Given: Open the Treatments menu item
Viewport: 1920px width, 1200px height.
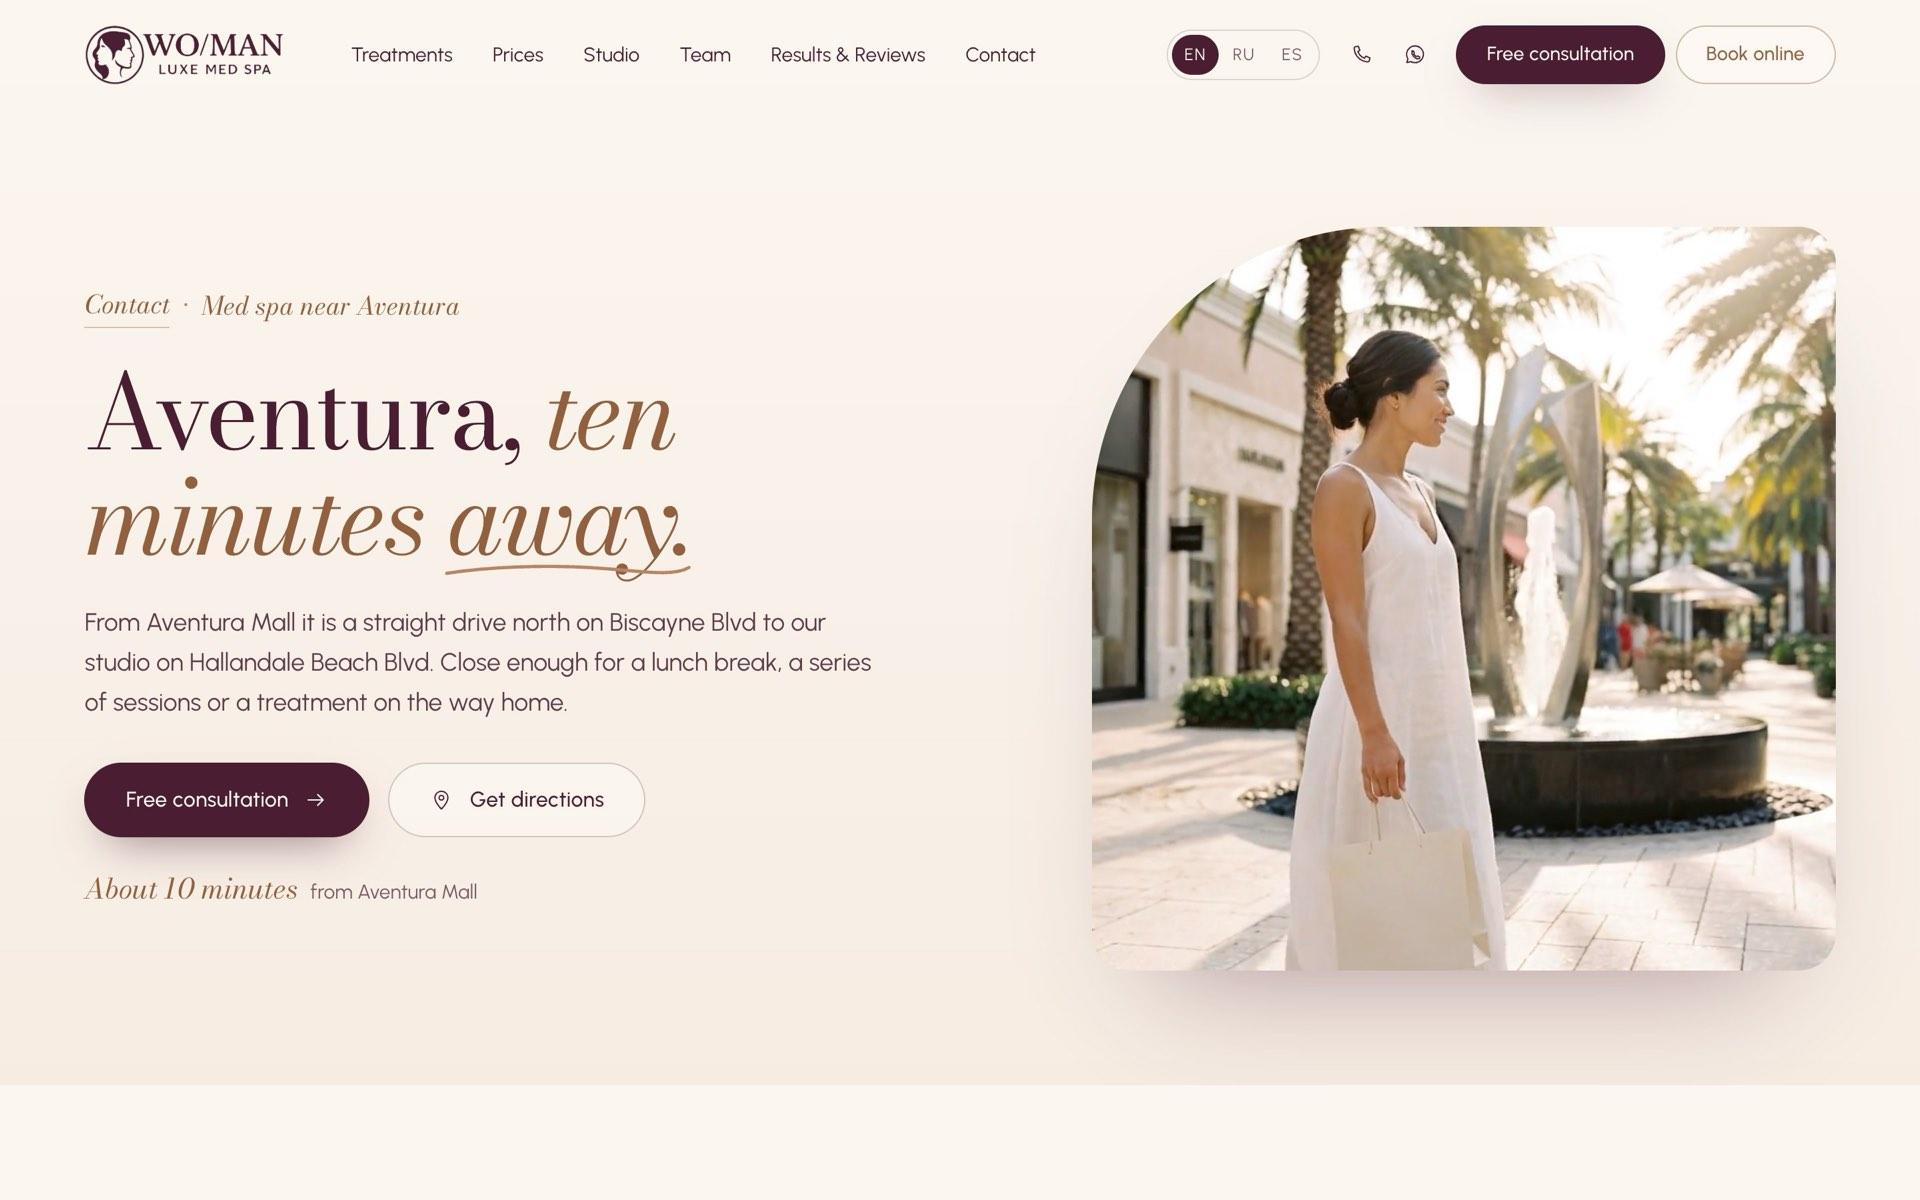Looking at the screenshot, I should click(402, 55).
